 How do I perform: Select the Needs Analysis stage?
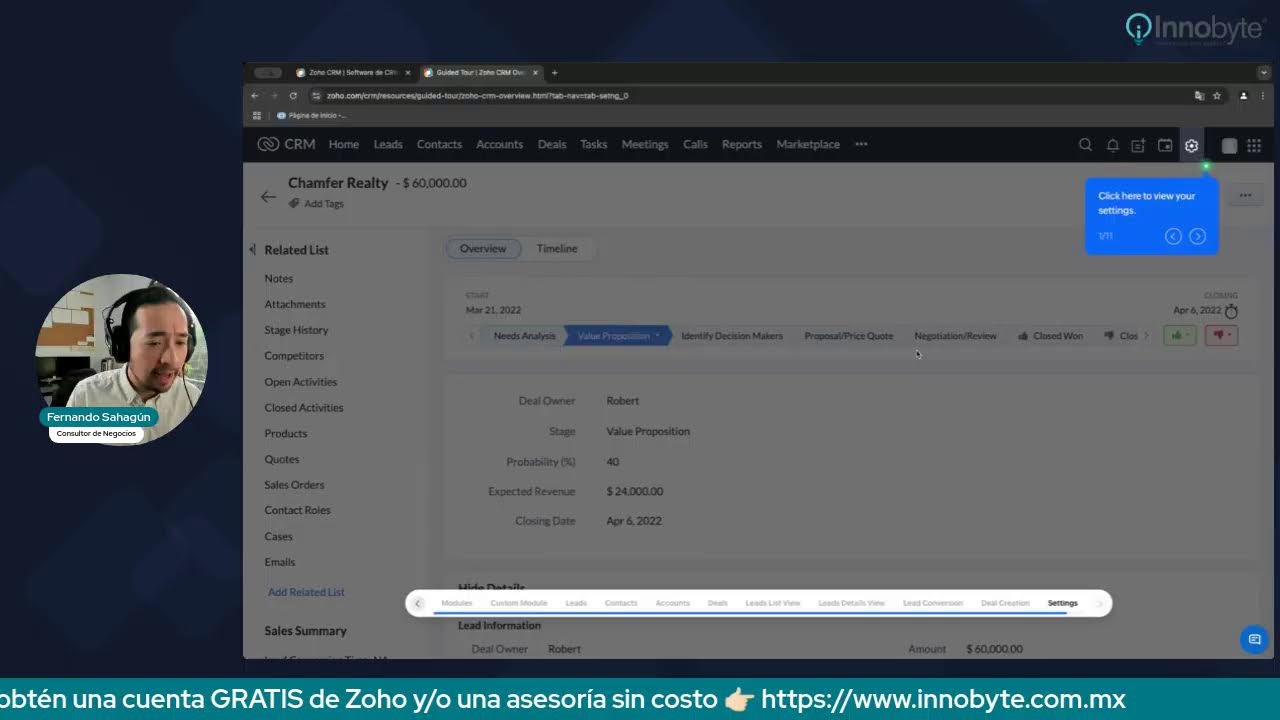click(524, 336)
